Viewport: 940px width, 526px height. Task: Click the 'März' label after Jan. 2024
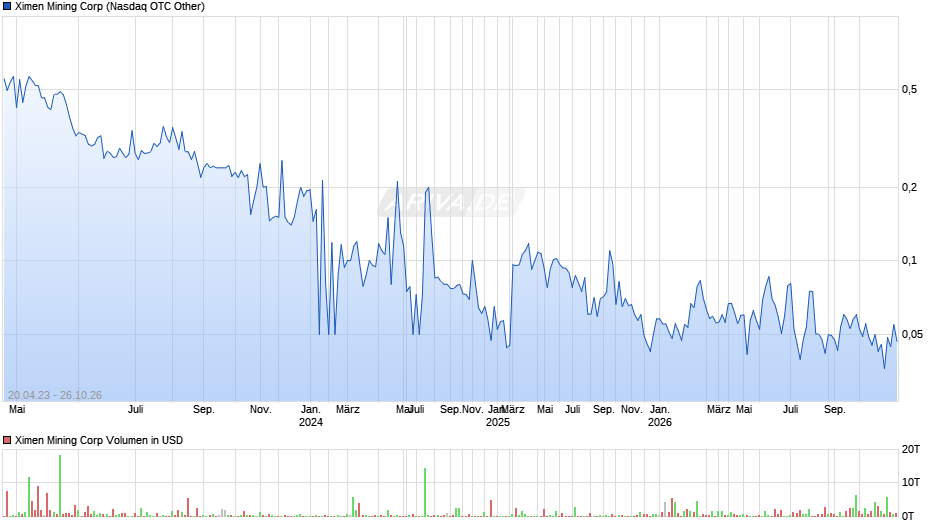tap(348, 410)
